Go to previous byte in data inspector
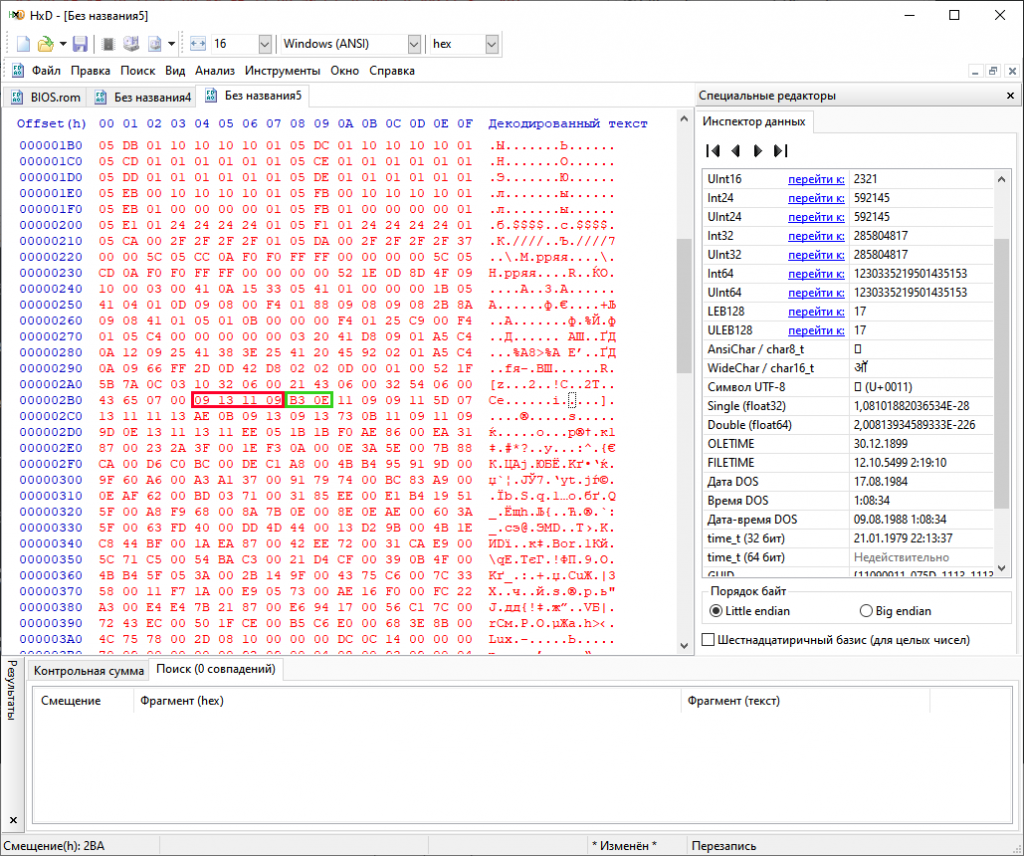This screenshot has width=1024, height=856. [x=735, y=151]
